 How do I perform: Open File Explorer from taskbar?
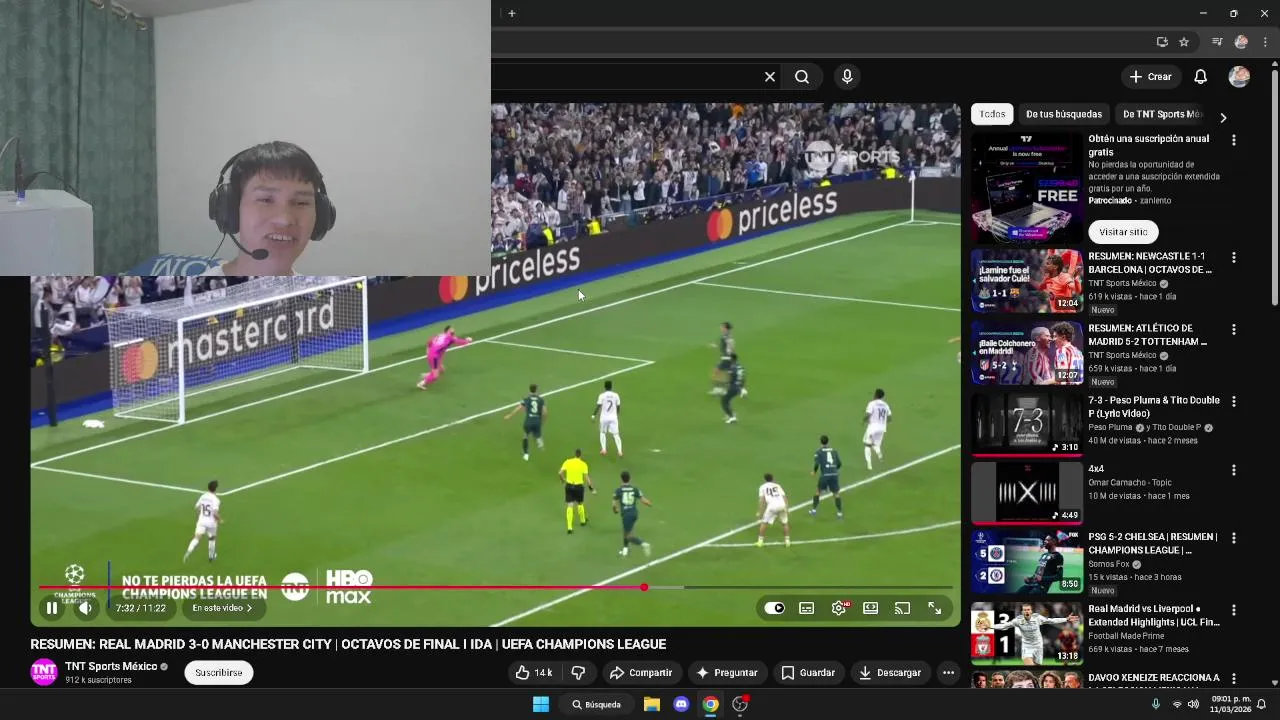coord(652,704)
